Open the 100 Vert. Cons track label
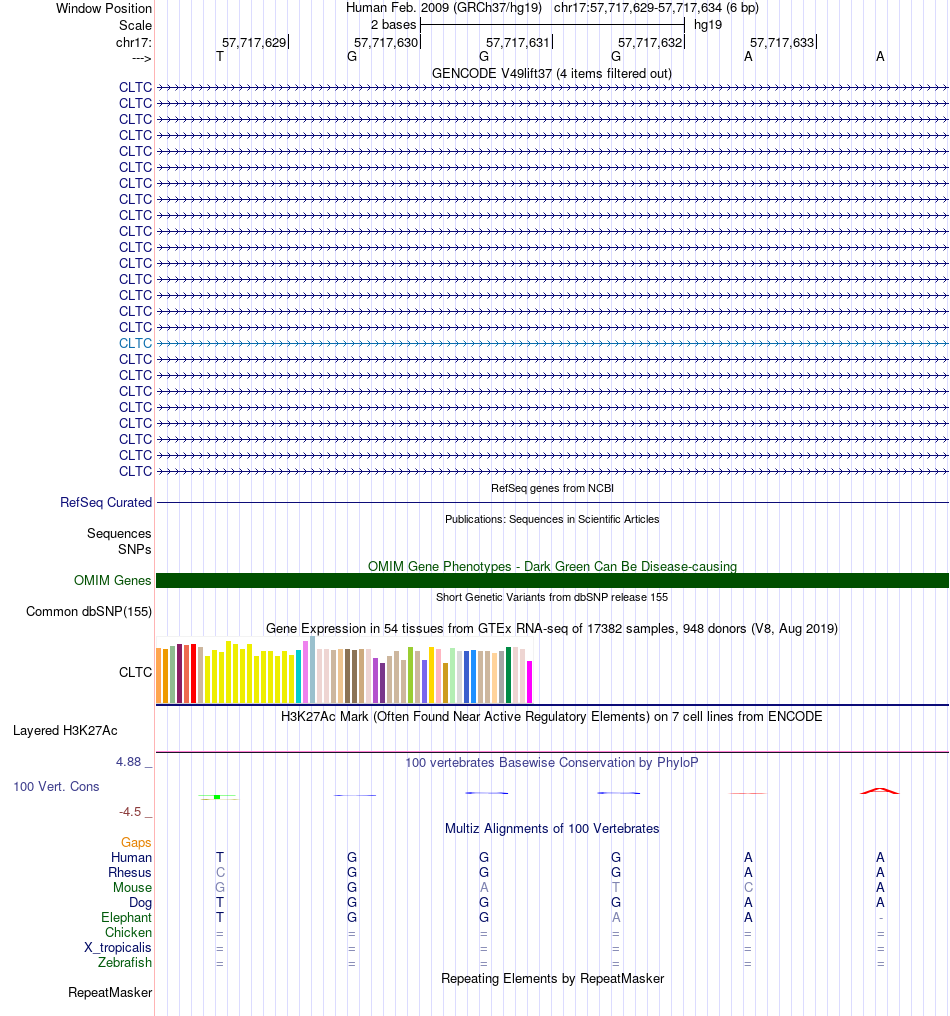This screenshot has width=950, height=1016. (56, 787)
